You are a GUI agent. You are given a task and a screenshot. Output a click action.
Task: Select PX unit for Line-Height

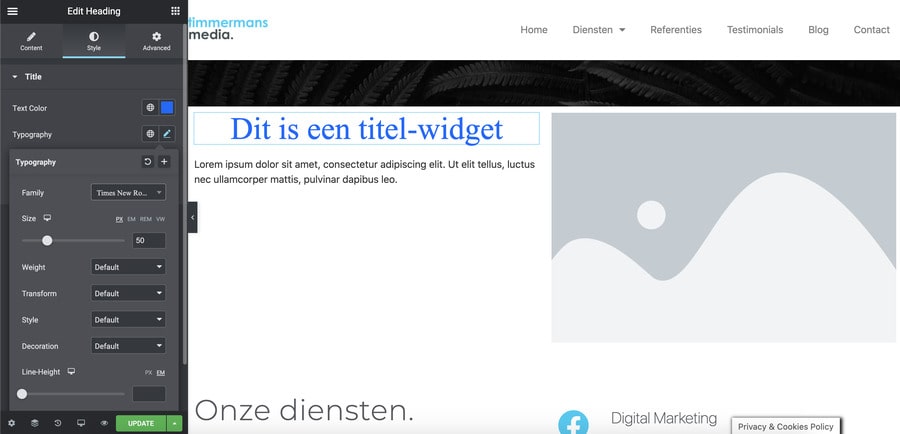tap(149, 373)
